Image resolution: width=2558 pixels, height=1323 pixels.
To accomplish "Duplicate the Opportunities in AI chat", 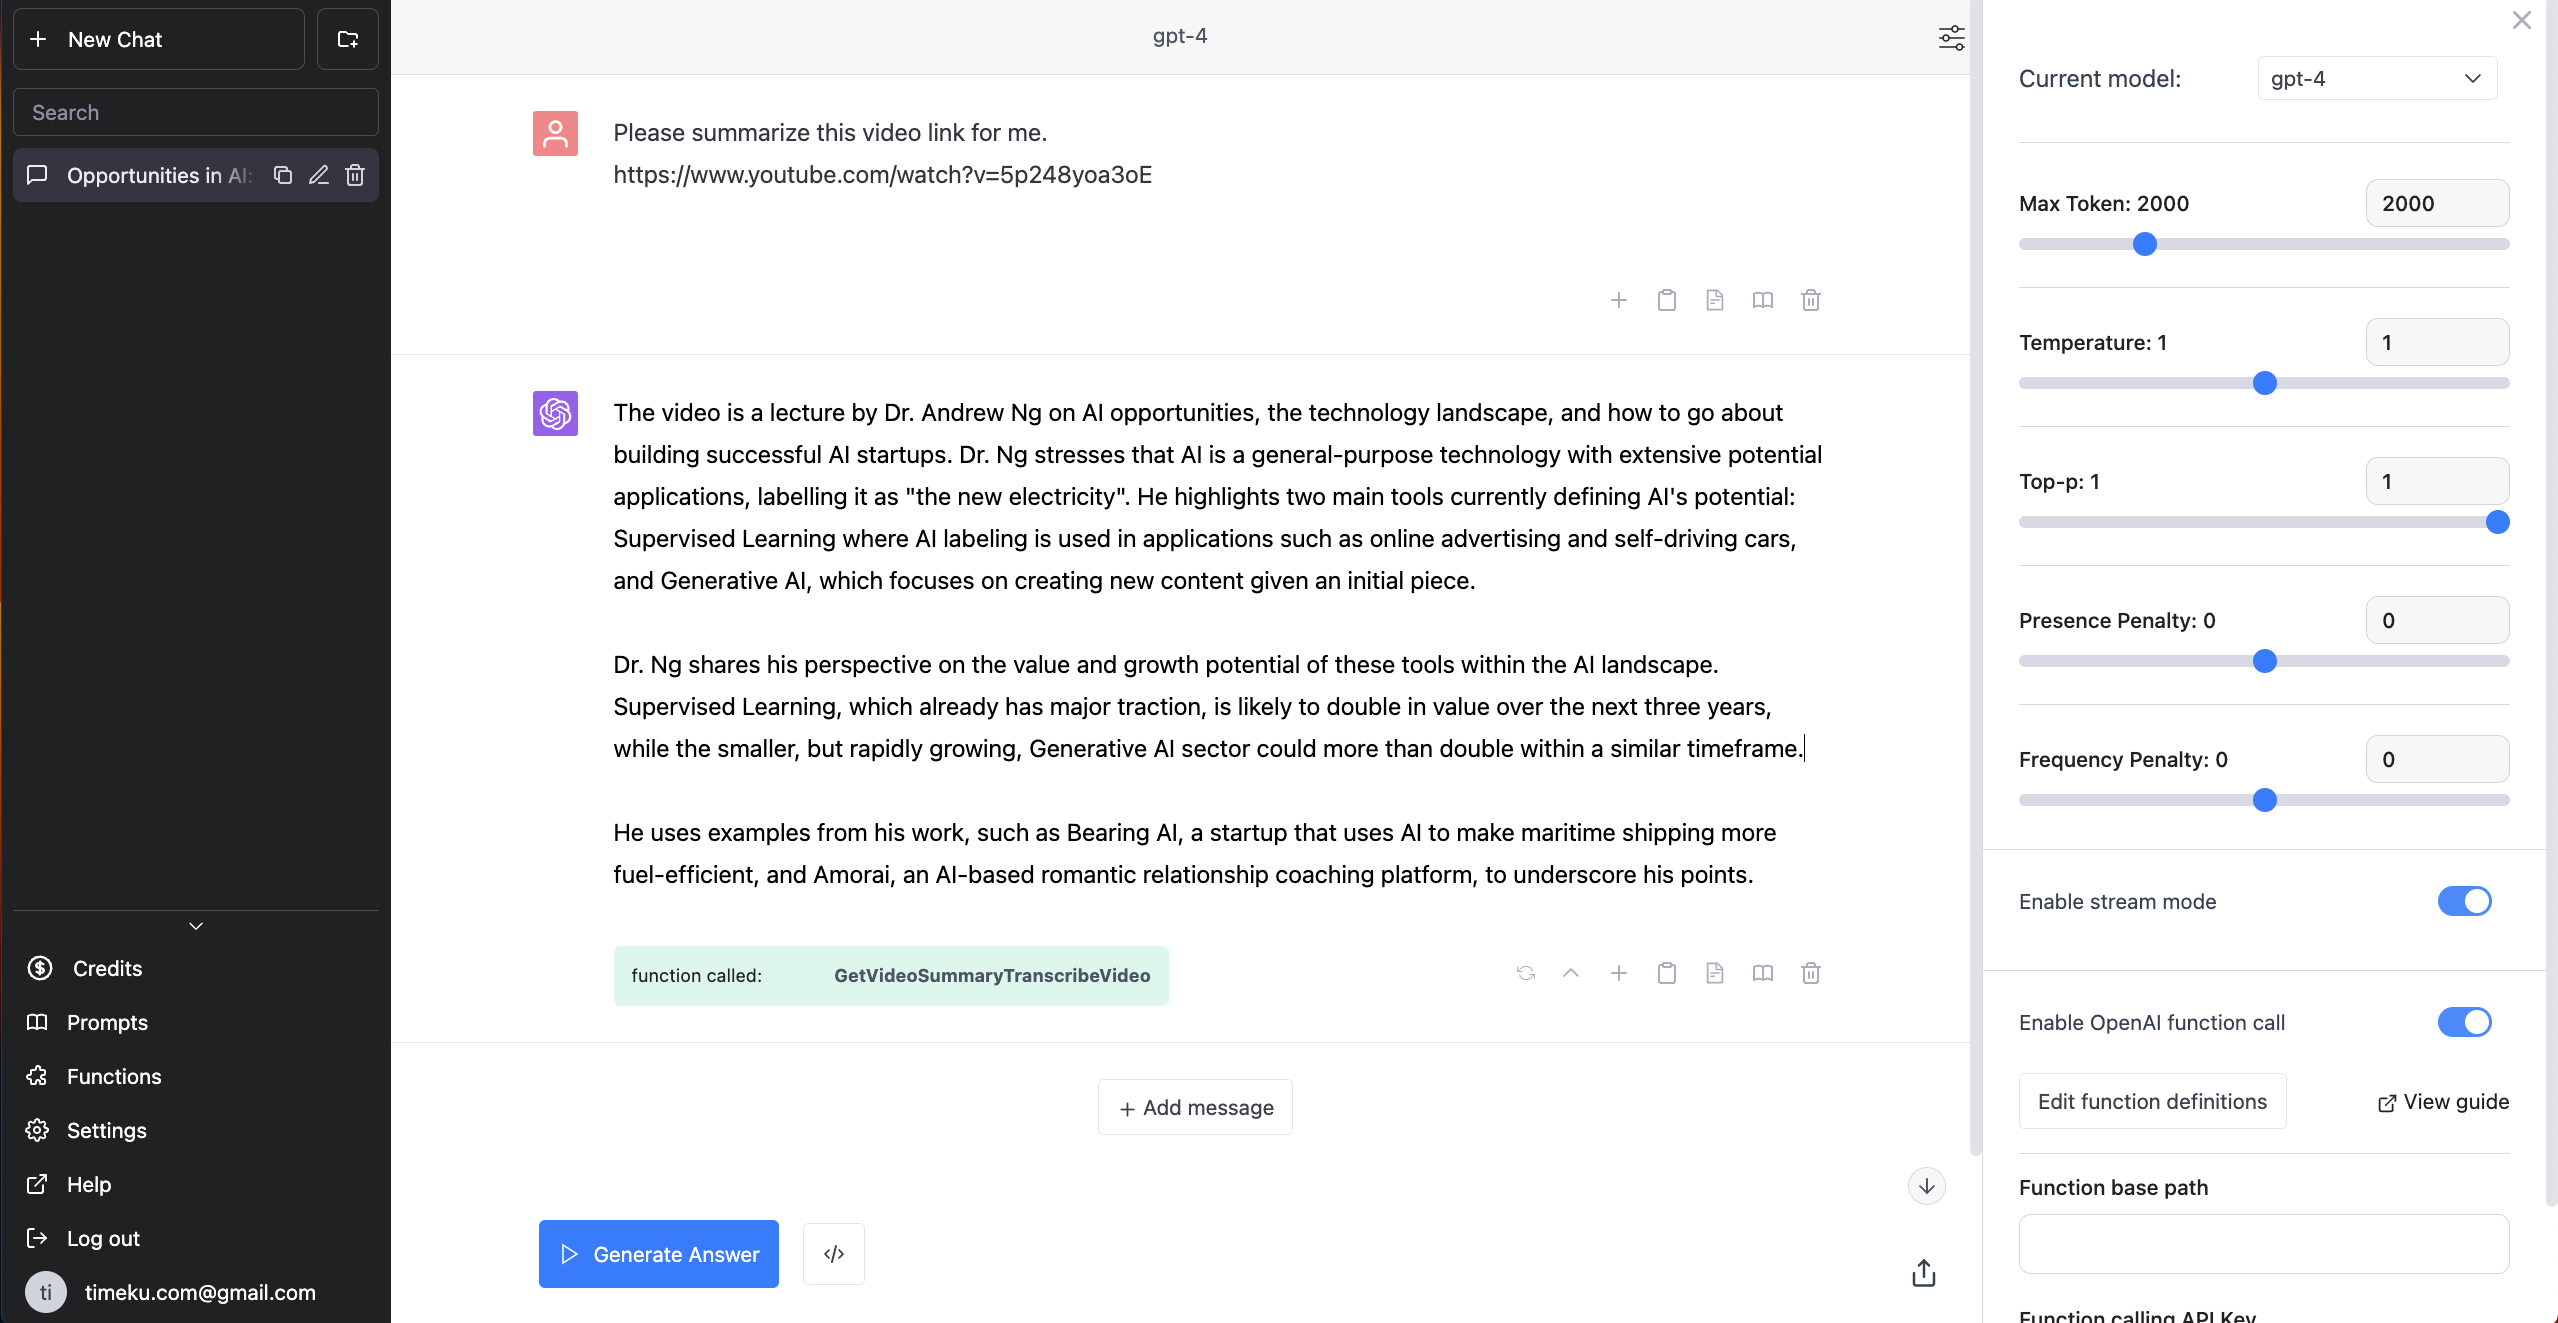I will click(283, 175).
